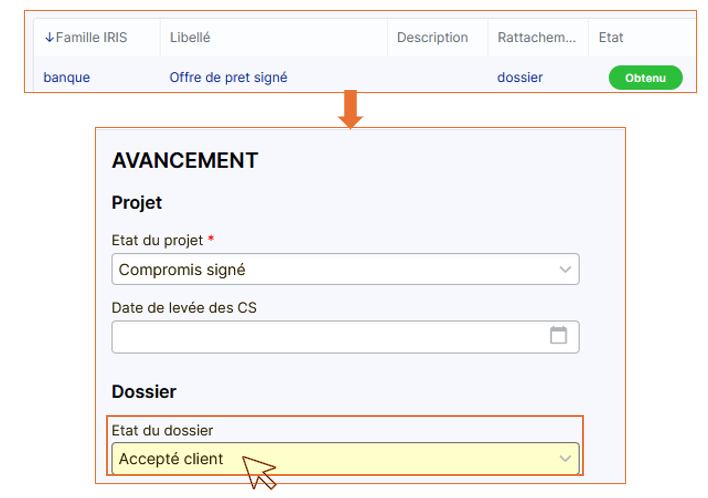708x498 pixels.
Task: Click the sort arrow beside Famille IRIS
Action: click(x=49, y=38)
